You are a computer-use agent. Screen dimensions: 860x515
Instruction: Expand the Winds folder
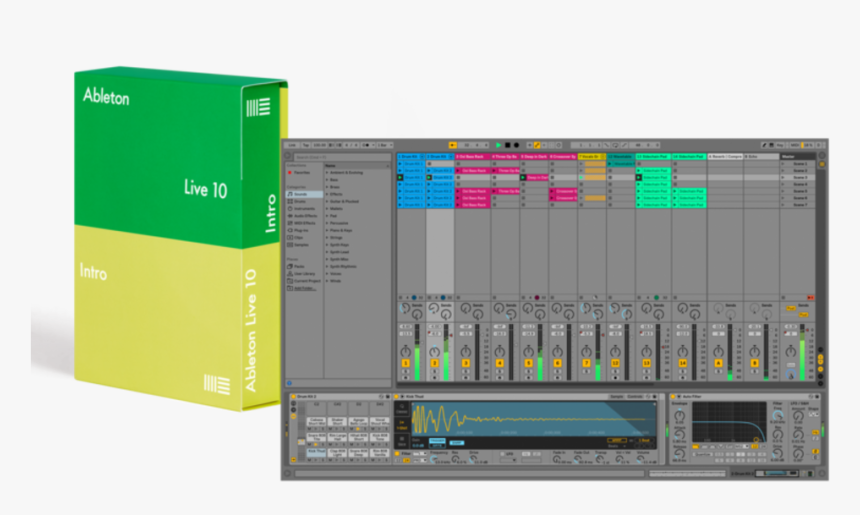[x=327, y=281]
